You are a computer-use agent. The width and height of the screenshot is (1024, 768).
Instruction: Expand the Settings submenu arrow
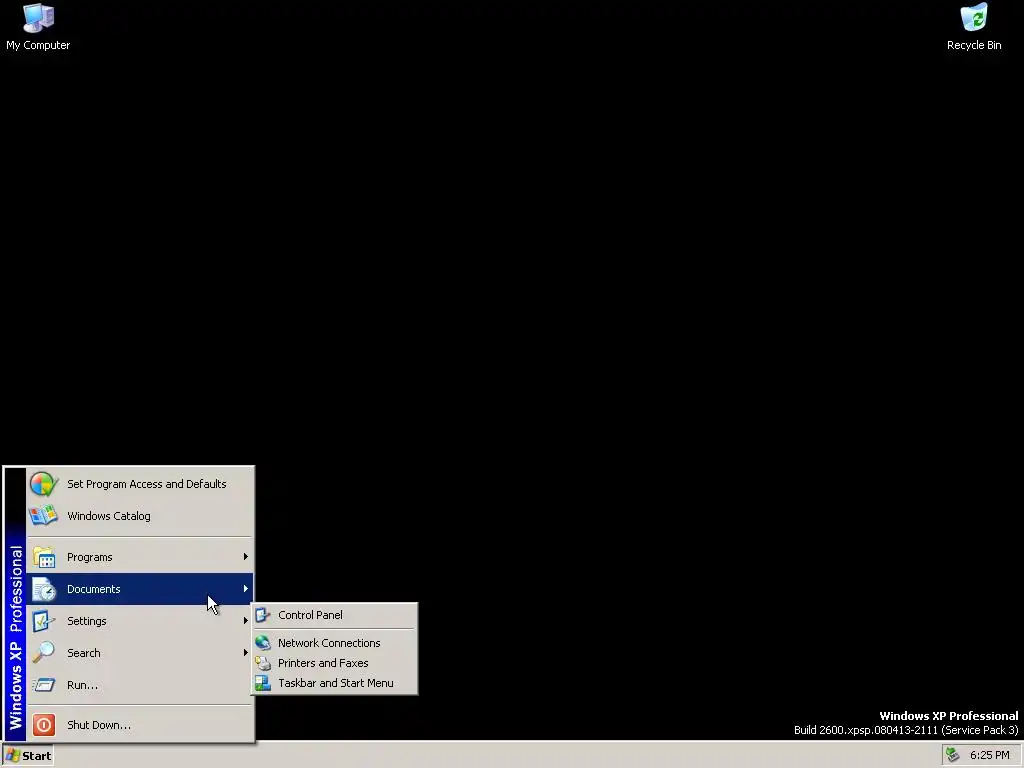[246, 620]
